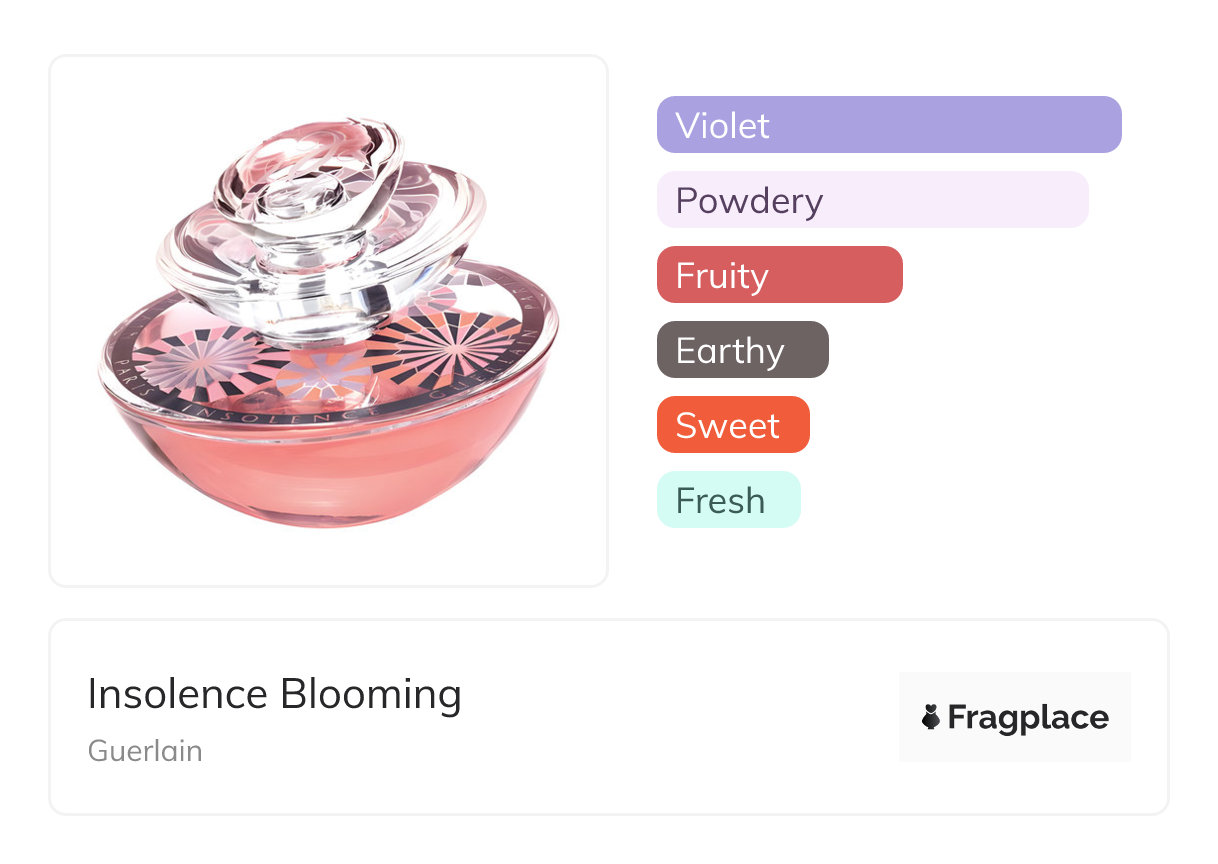Click the Fragplace bee icon
Screen dimensions: 1218x864
click(x=931, y=717)
